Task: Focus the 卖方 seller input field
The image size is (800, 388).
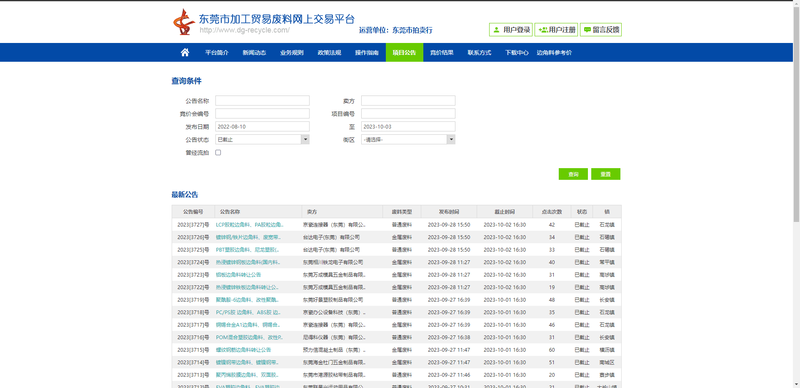Action: pyautogui.click(x=408, y=101)
